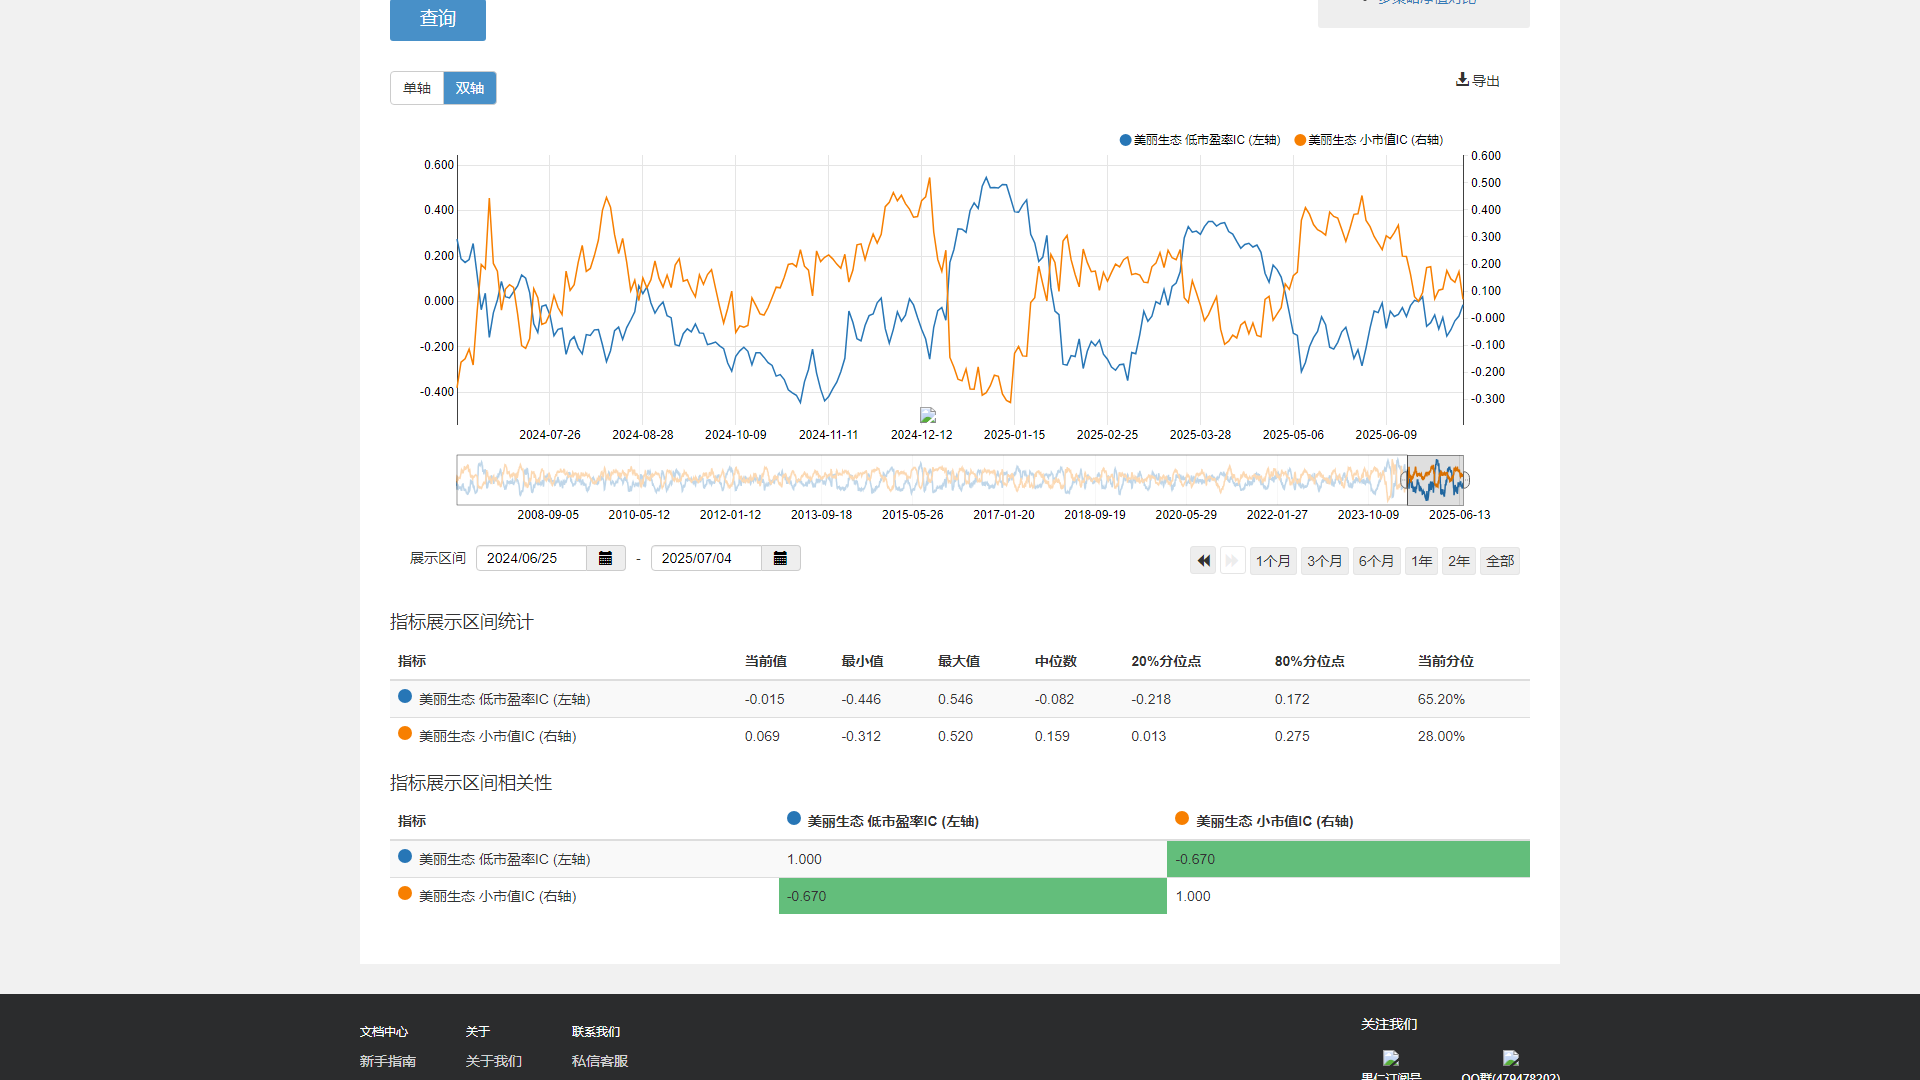Click the 28.00% current percentile cell
1920x1080 pixels.
(1441, 736)
